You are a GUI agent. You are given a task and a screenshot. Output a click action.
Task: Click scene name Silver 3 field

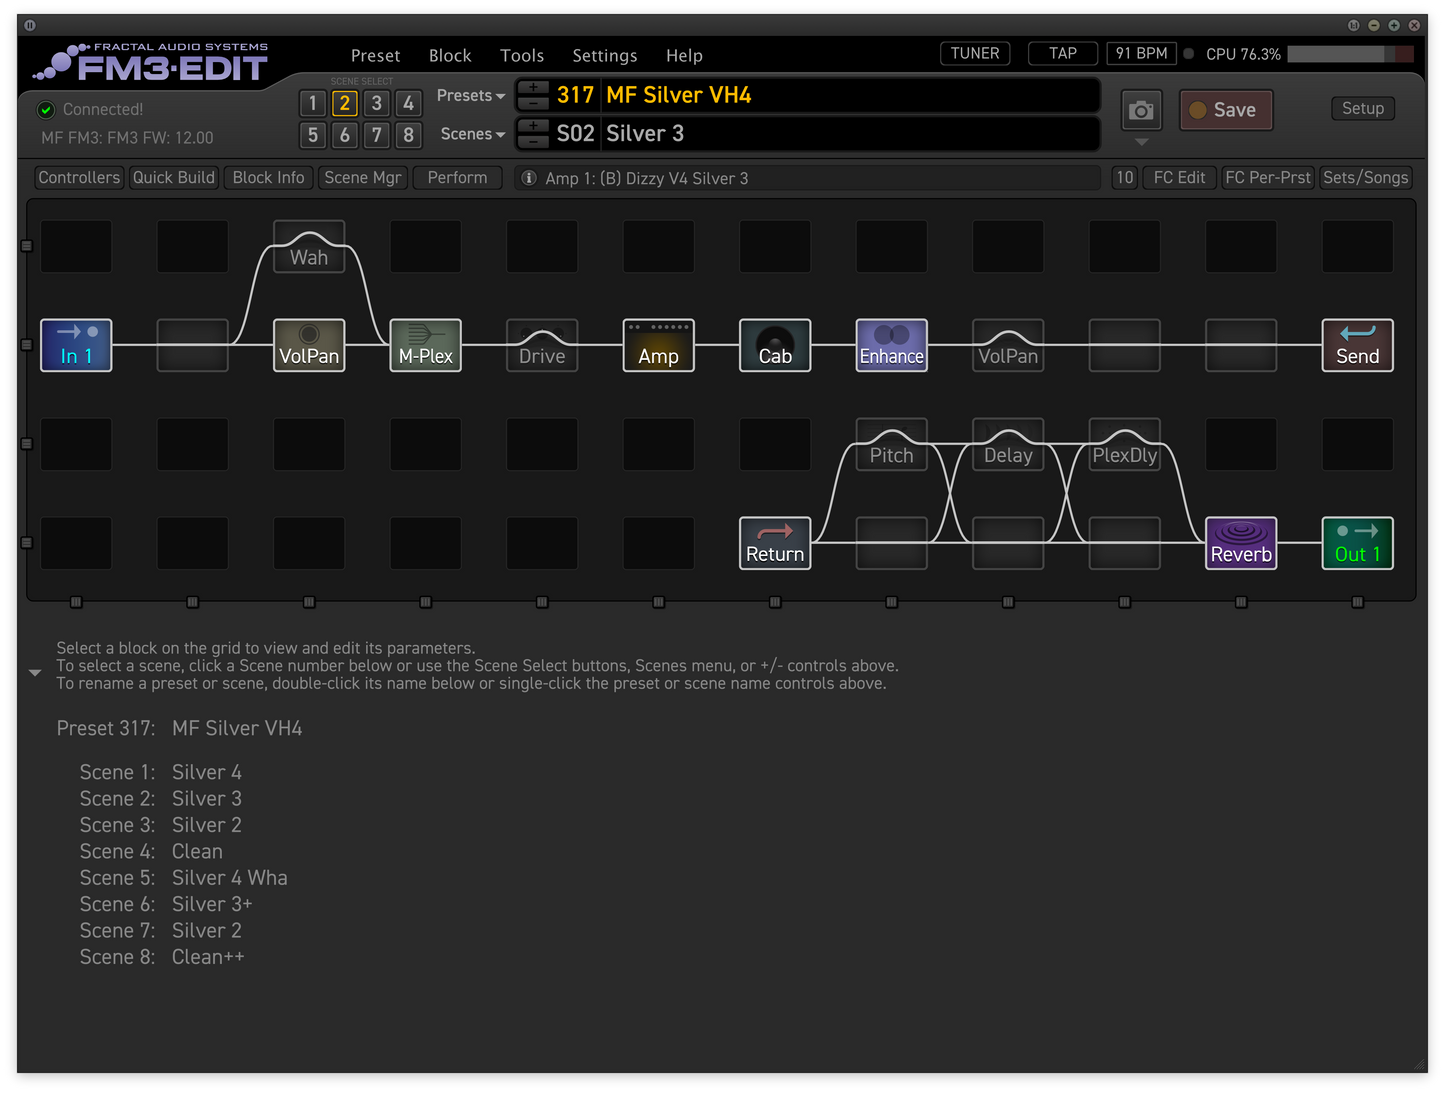[850, 134]
